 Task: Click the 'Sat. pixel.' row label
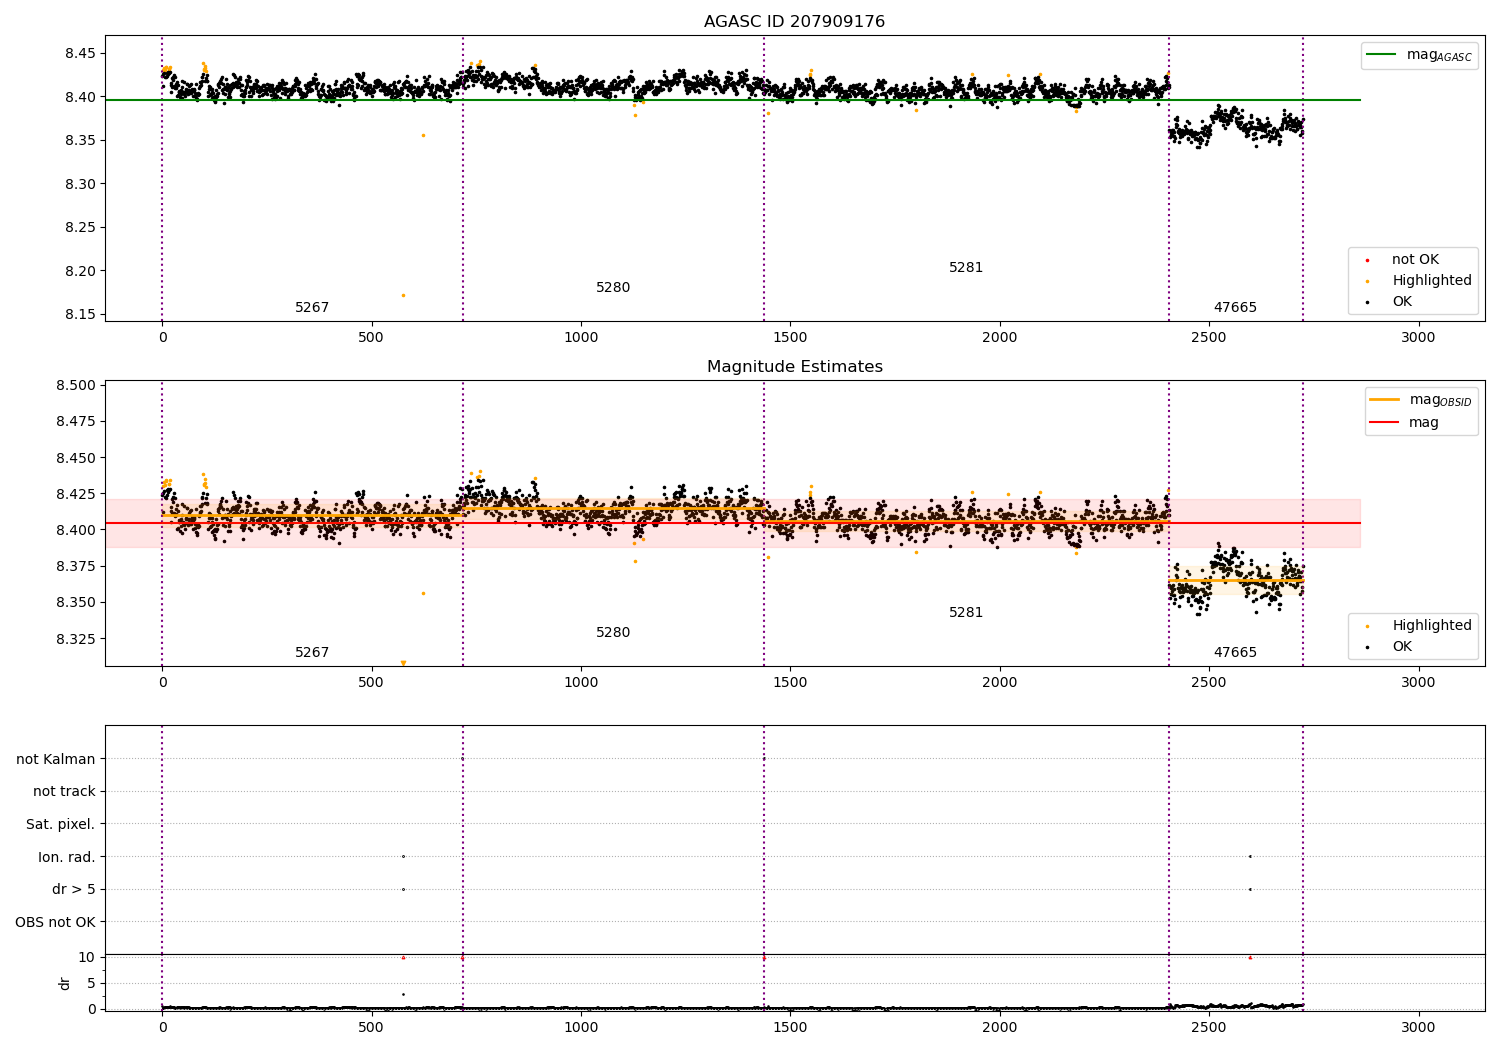click(x=61, y=824)
